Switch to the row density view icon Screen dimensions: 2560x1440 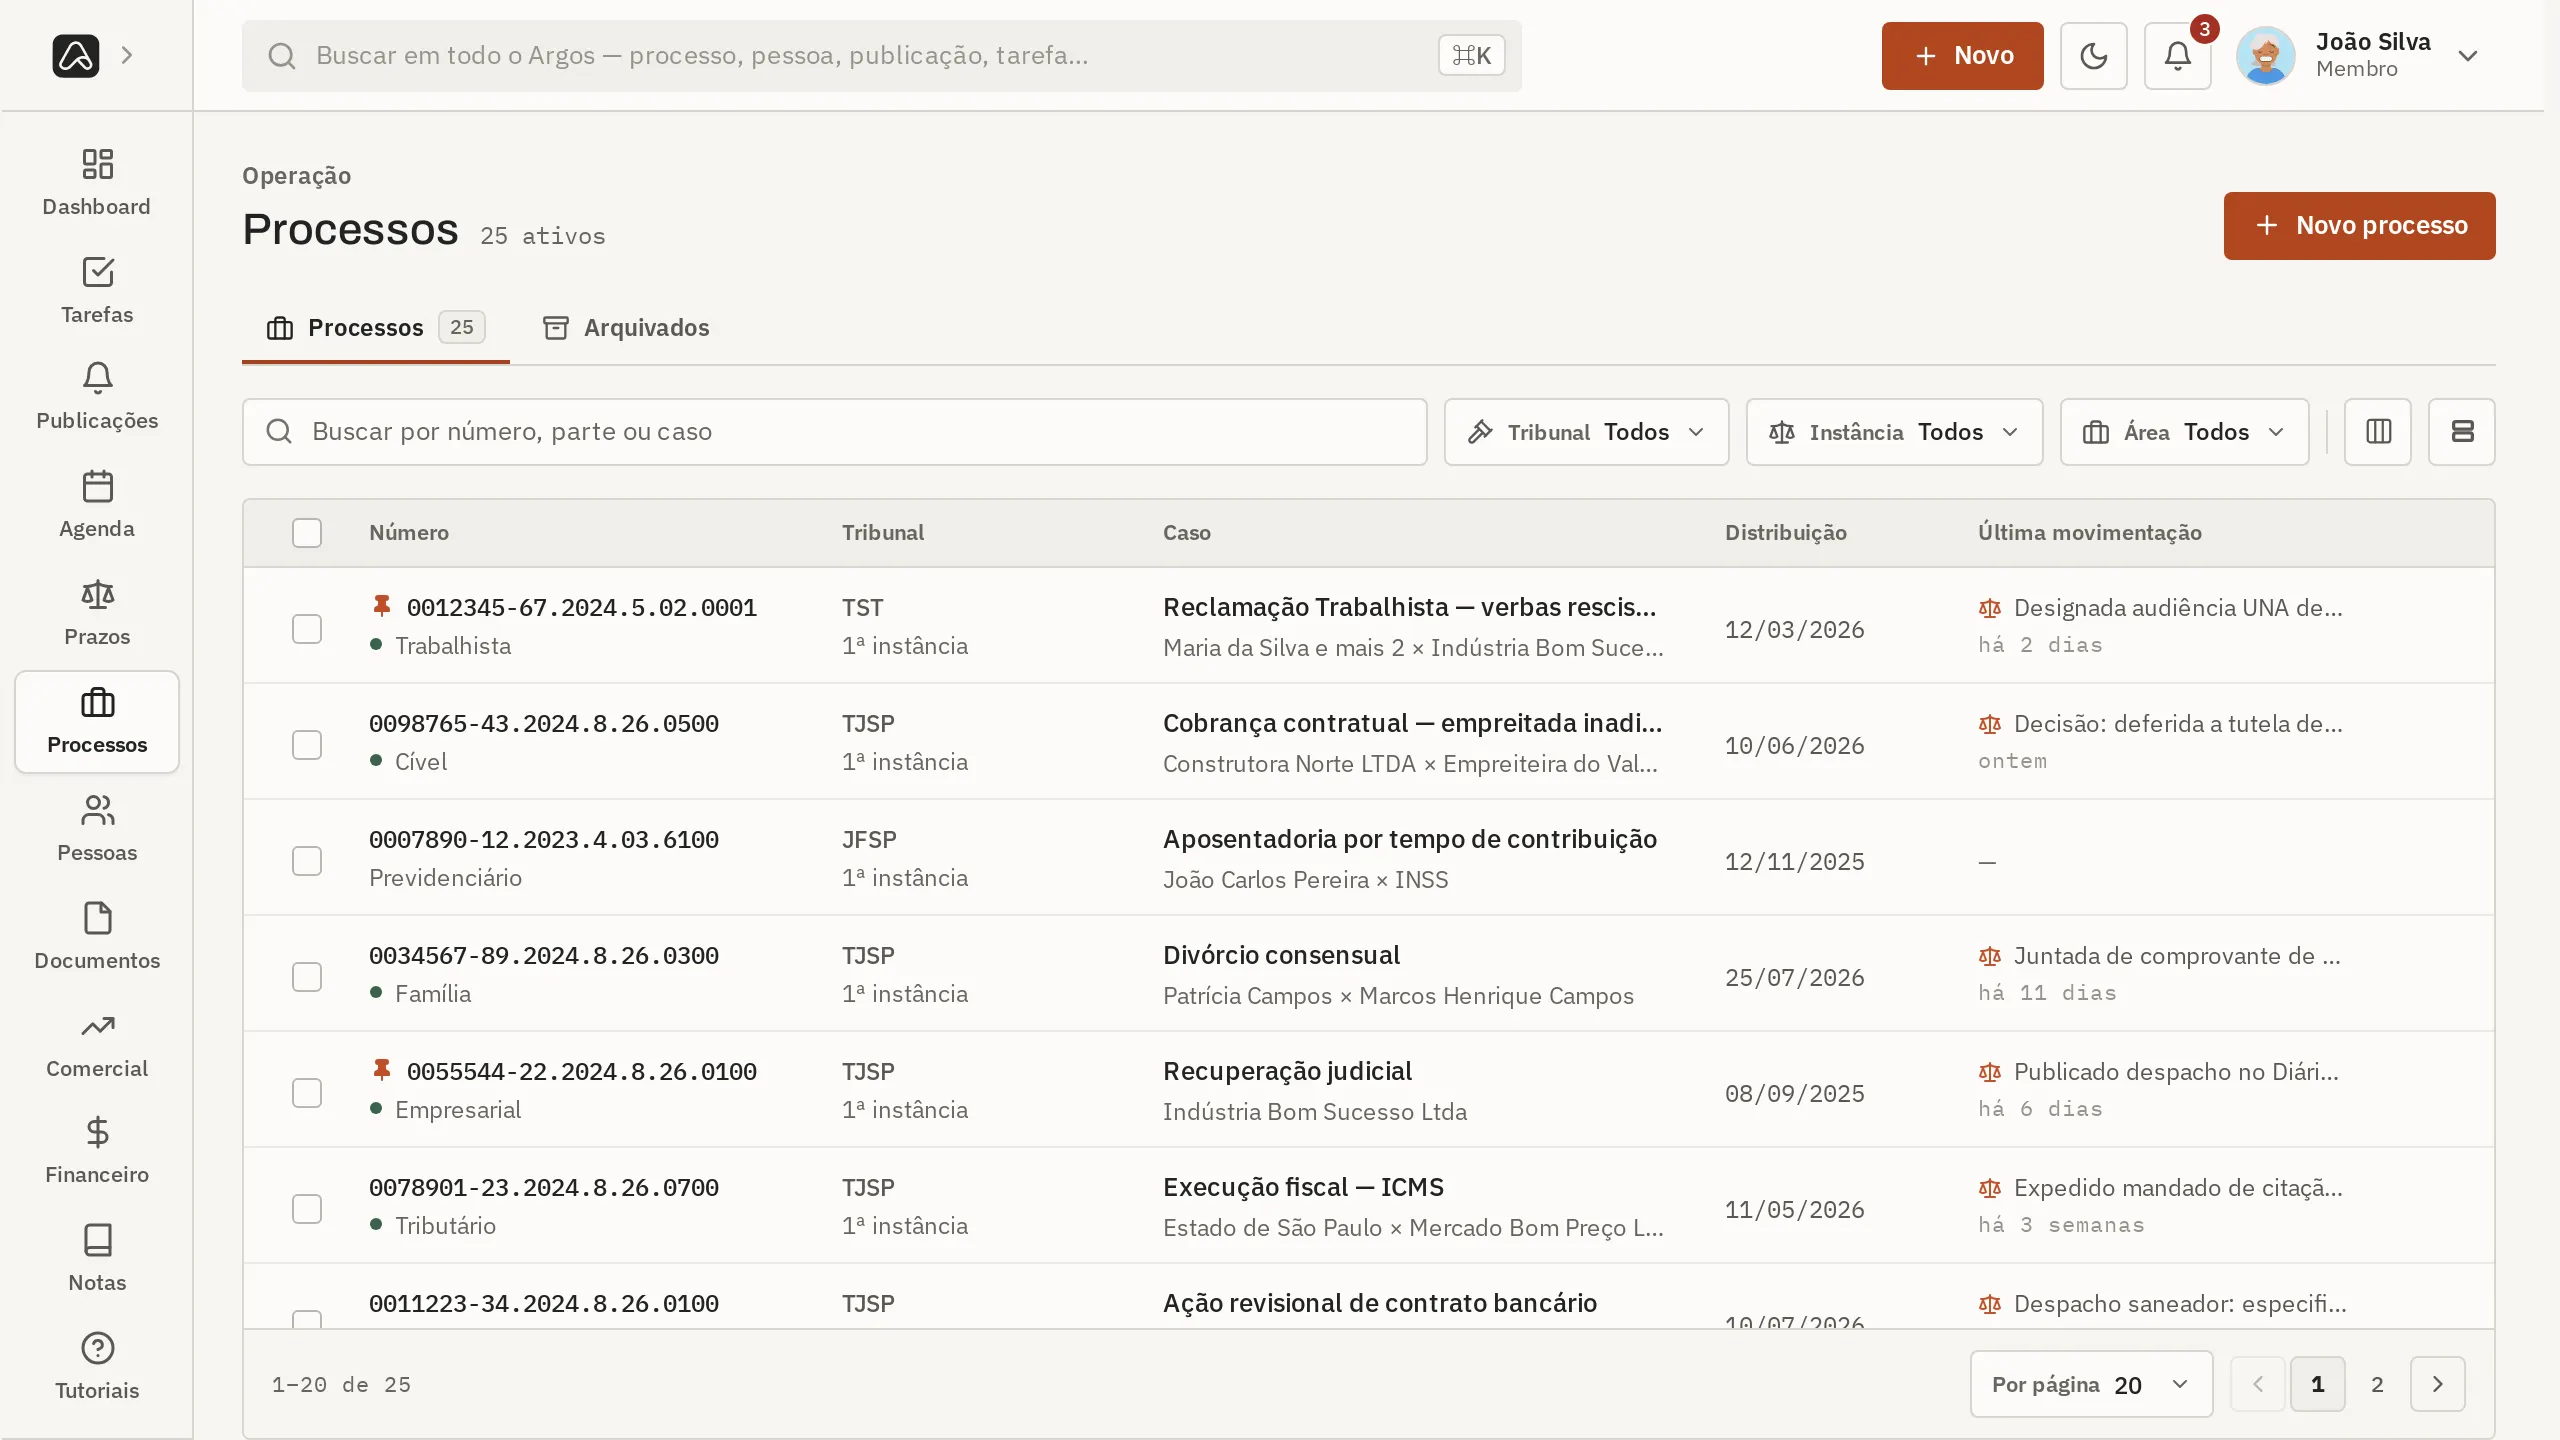(x=2462, y=432)
